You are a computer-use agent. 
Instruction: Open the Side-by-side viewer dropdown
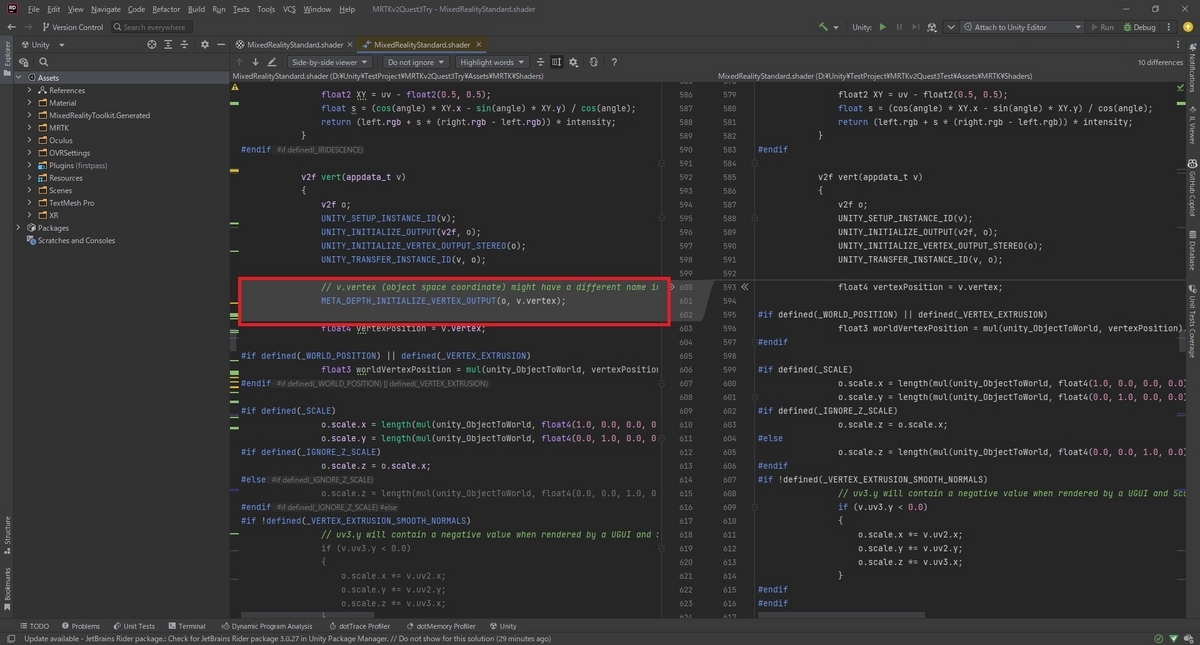[x=329, y=62]
